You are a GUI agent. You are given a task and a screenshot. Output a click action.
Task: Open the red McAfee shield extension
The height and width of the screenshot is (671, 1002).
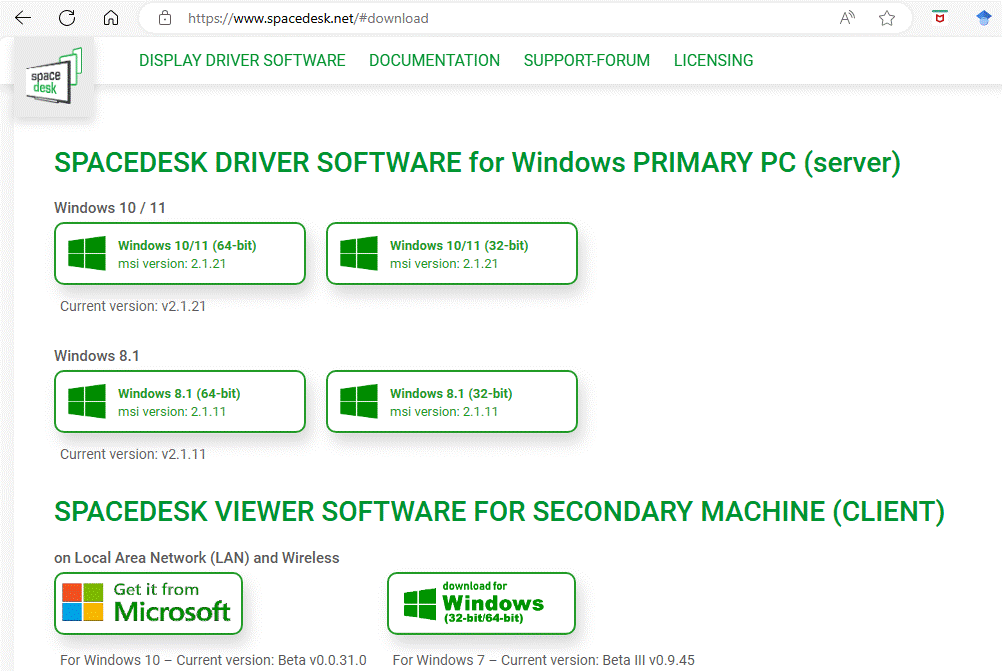[x=940, y=18]
